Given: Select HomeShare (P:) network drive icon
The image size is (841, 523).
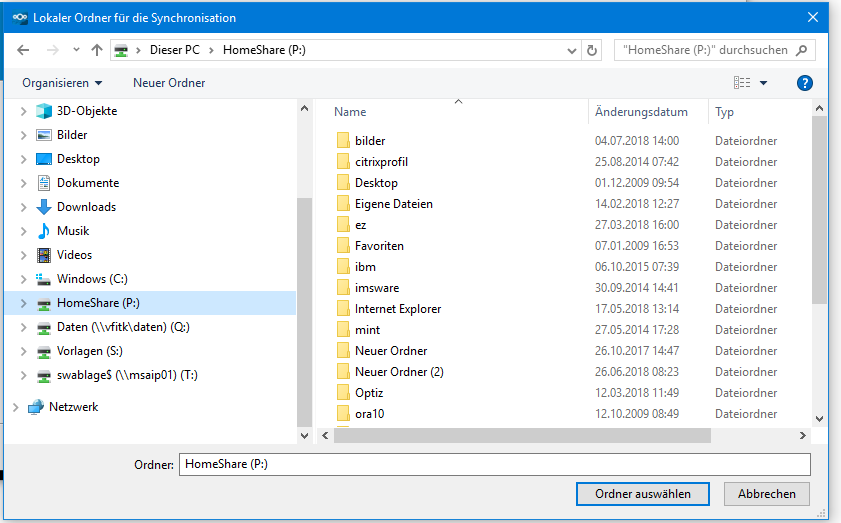Looking at the screenshot, I should 44,304.
